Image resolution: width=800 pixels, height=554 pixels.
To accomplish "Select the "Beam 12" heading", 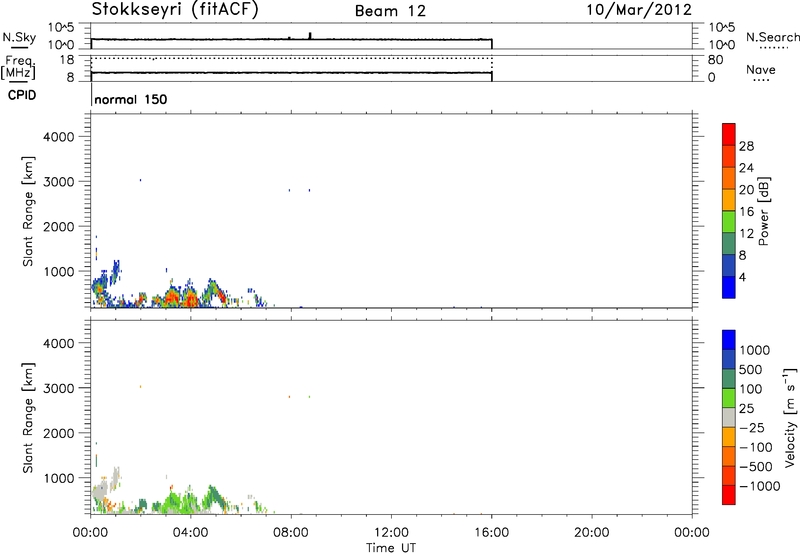I will pyautogui.click(x=390, y=11).
